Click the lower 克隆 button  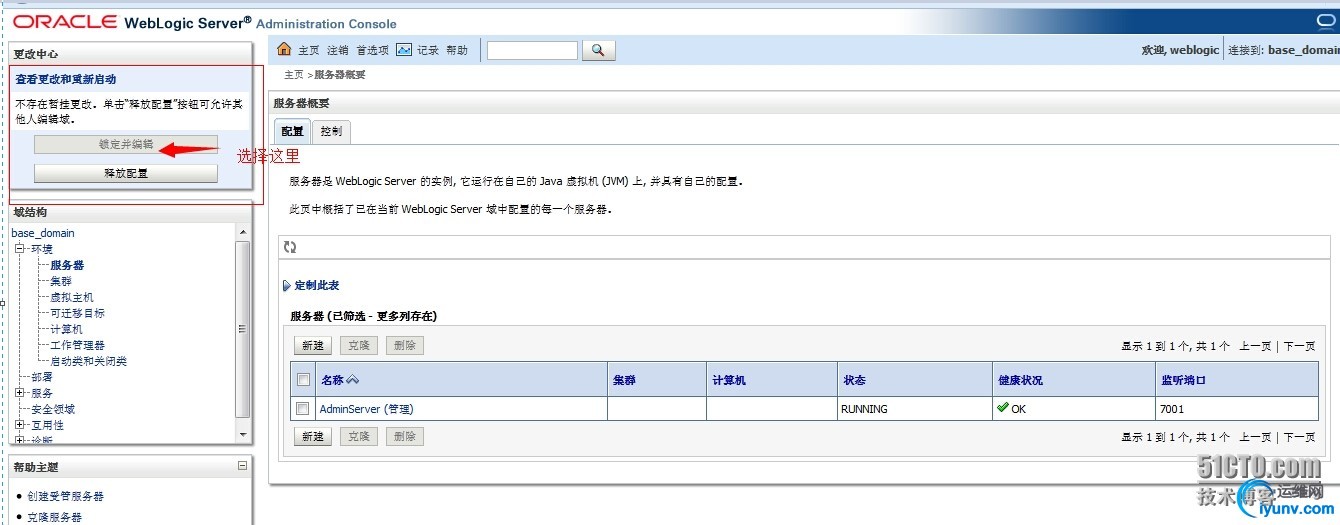pyautogui.click(x=359, y=436)
